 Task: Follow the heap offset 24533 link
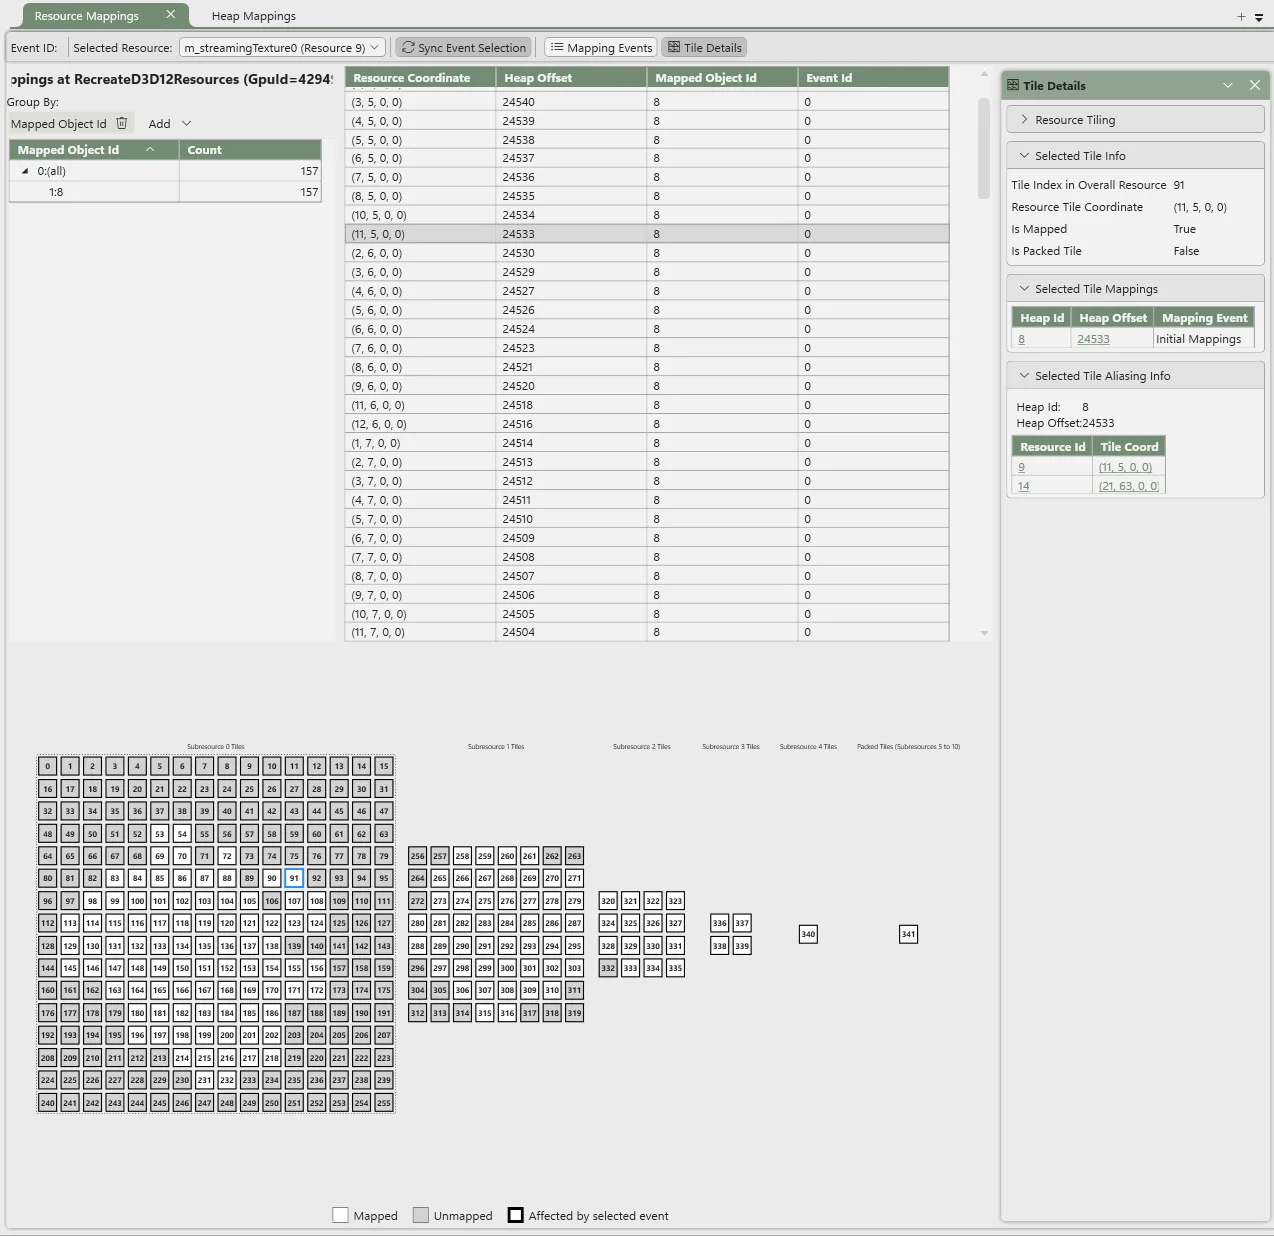pyautogui.click(x=1093, y=339)
